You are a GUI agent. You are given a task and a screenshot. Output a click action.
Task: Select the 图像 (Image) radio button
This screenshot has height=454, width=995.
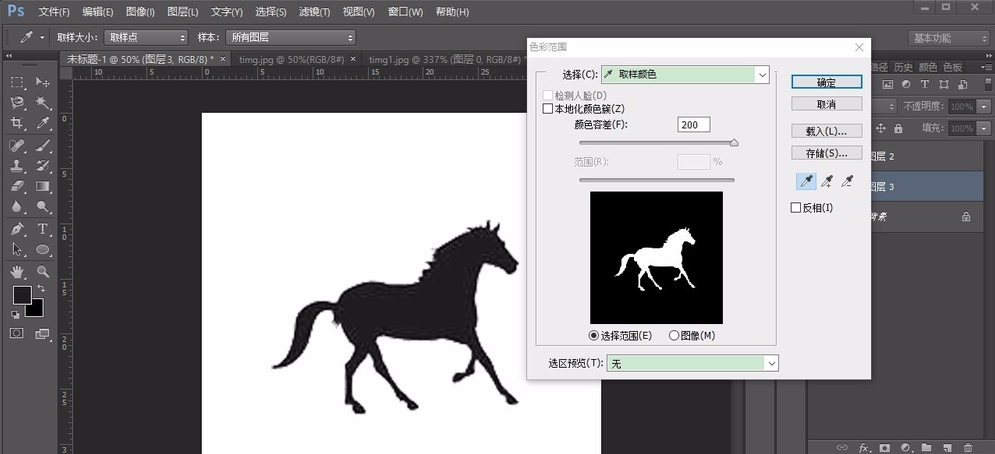[674, 336]
